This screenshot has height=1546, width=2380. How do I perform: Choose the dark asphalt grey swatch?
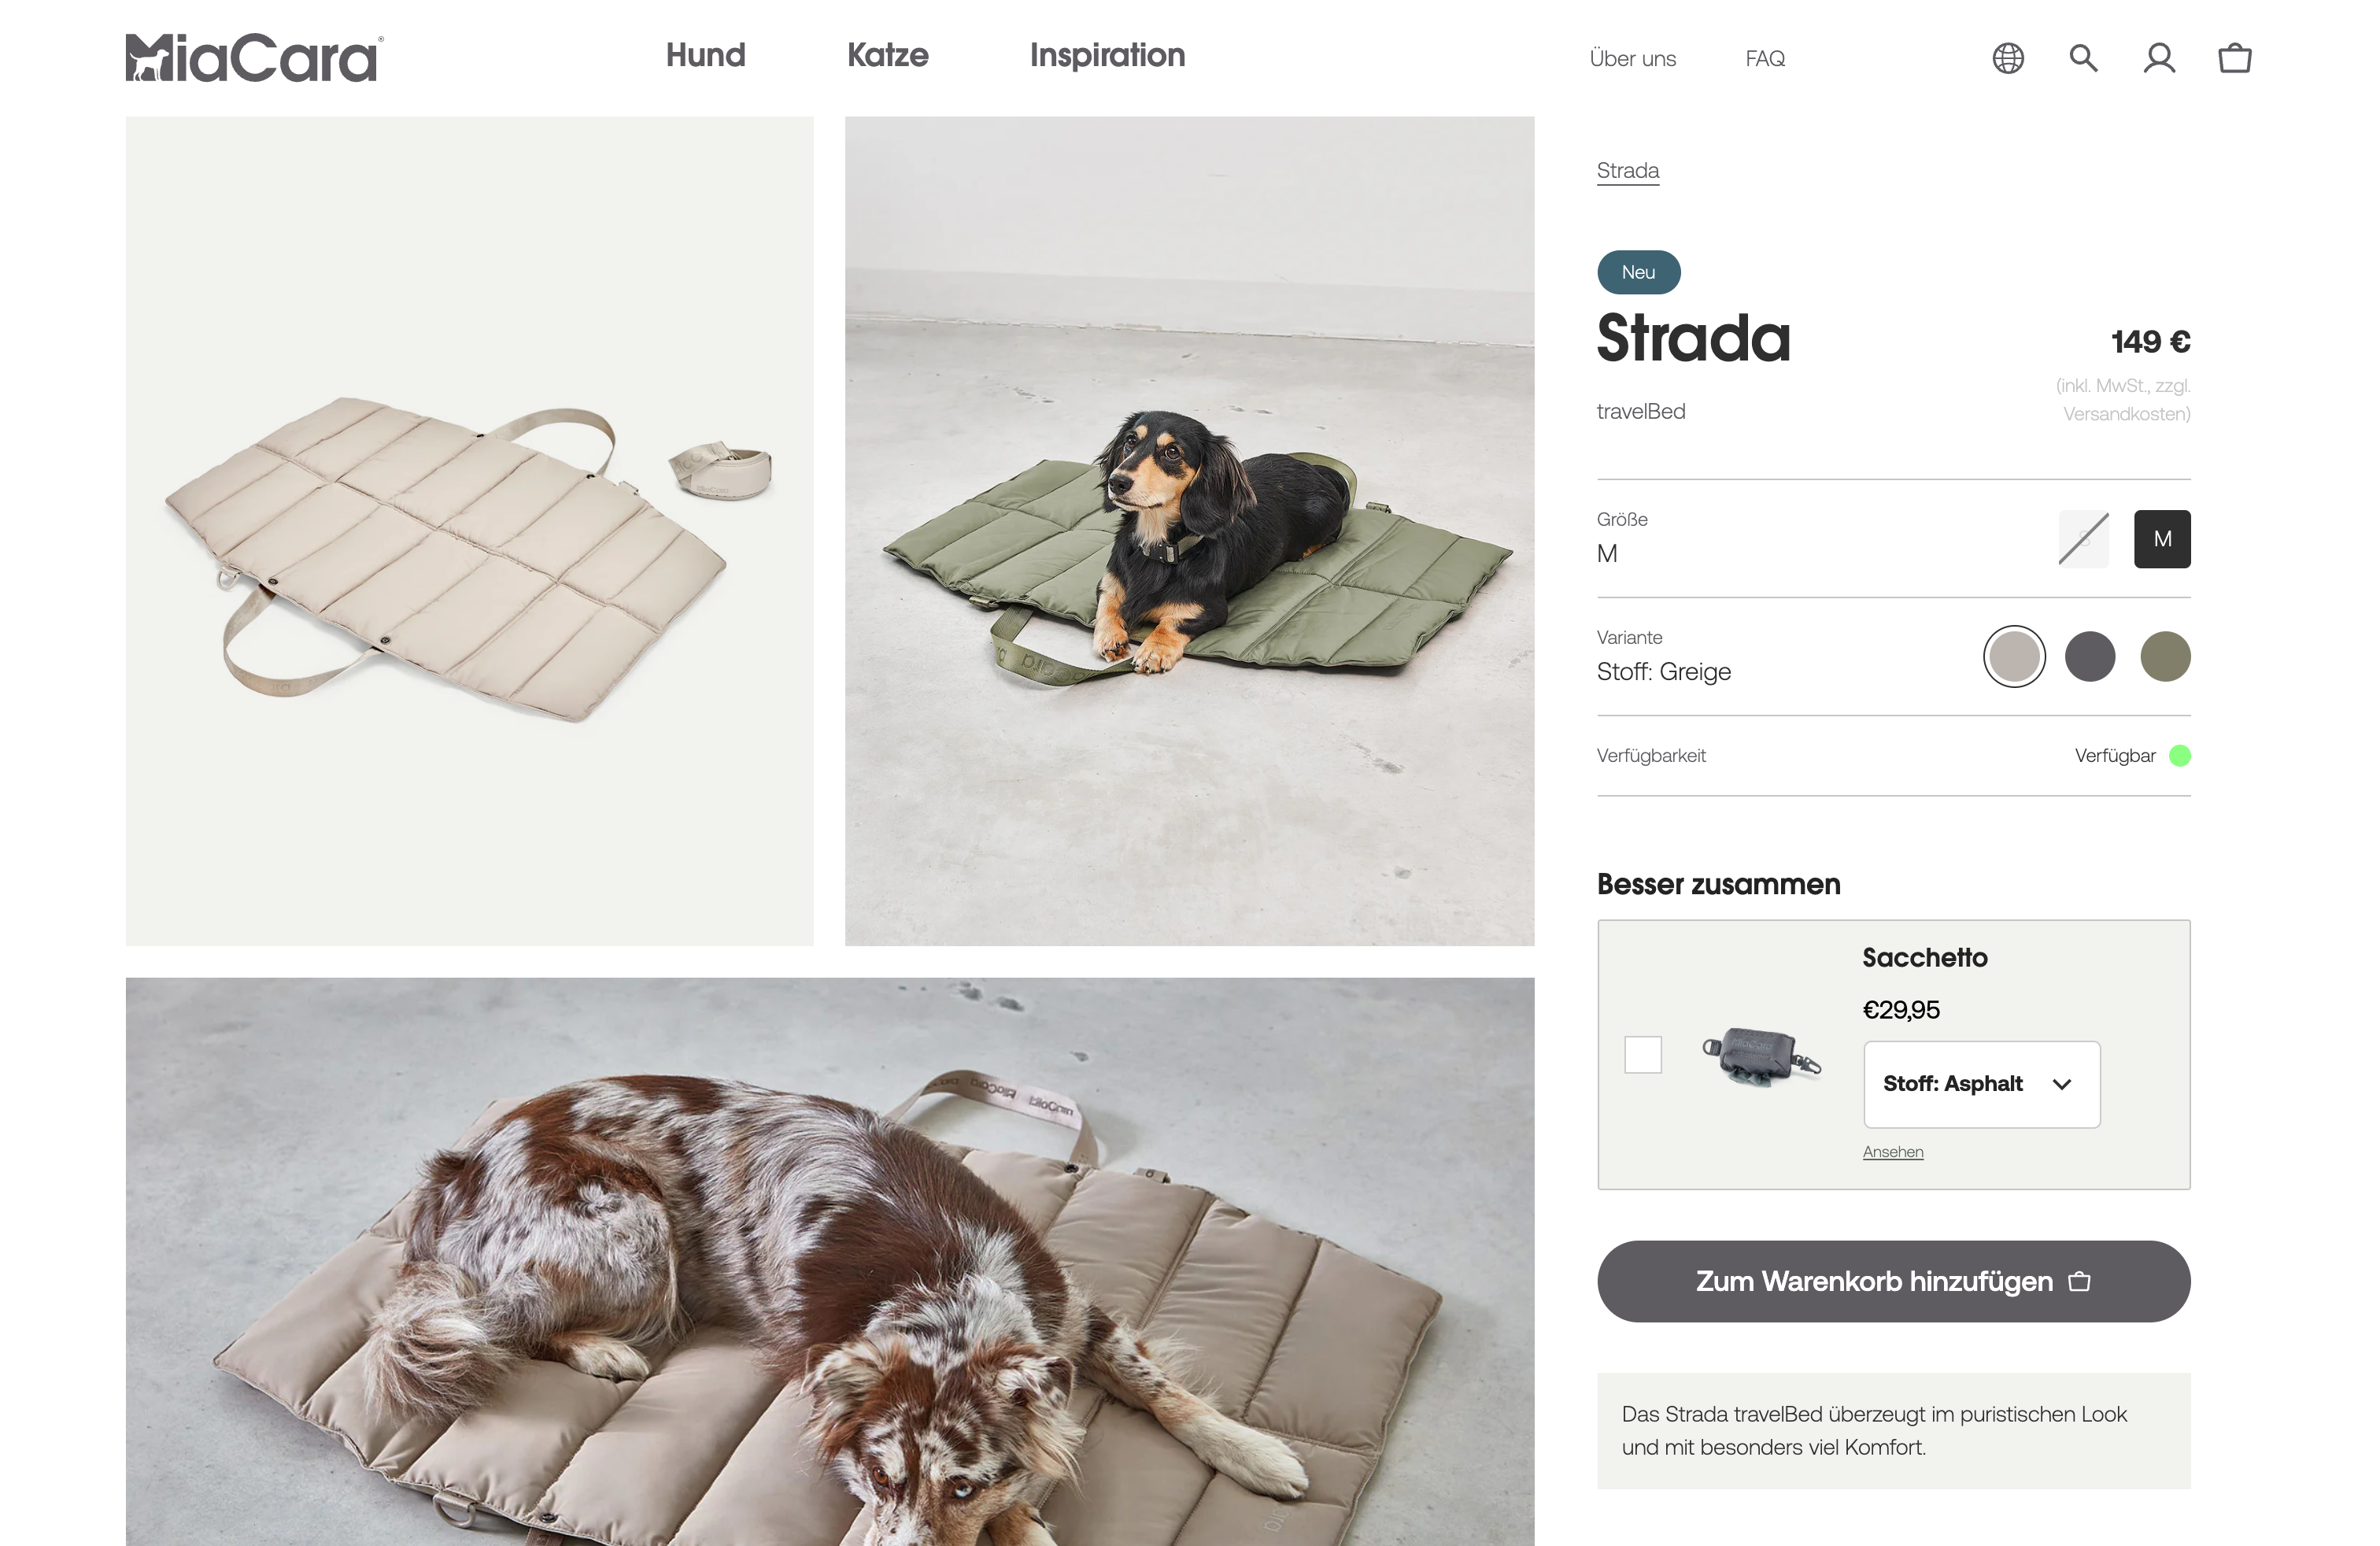2090,657
